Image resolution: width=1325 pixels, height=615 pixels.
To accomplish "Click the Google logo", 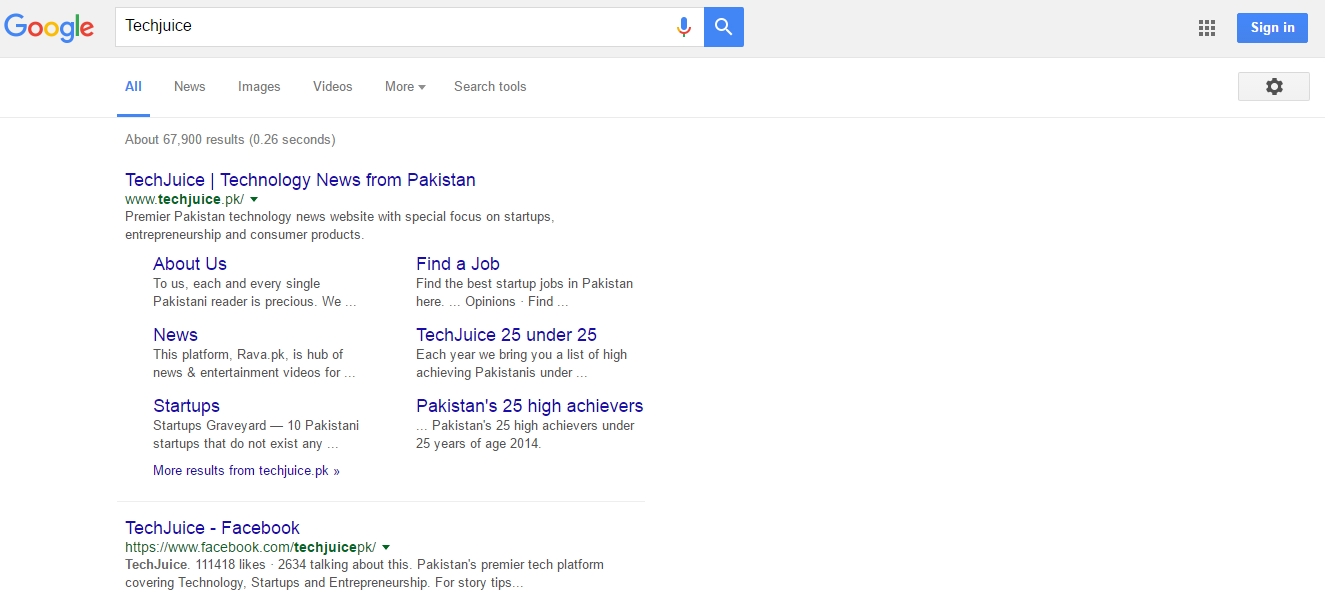I will coord(49,27).
